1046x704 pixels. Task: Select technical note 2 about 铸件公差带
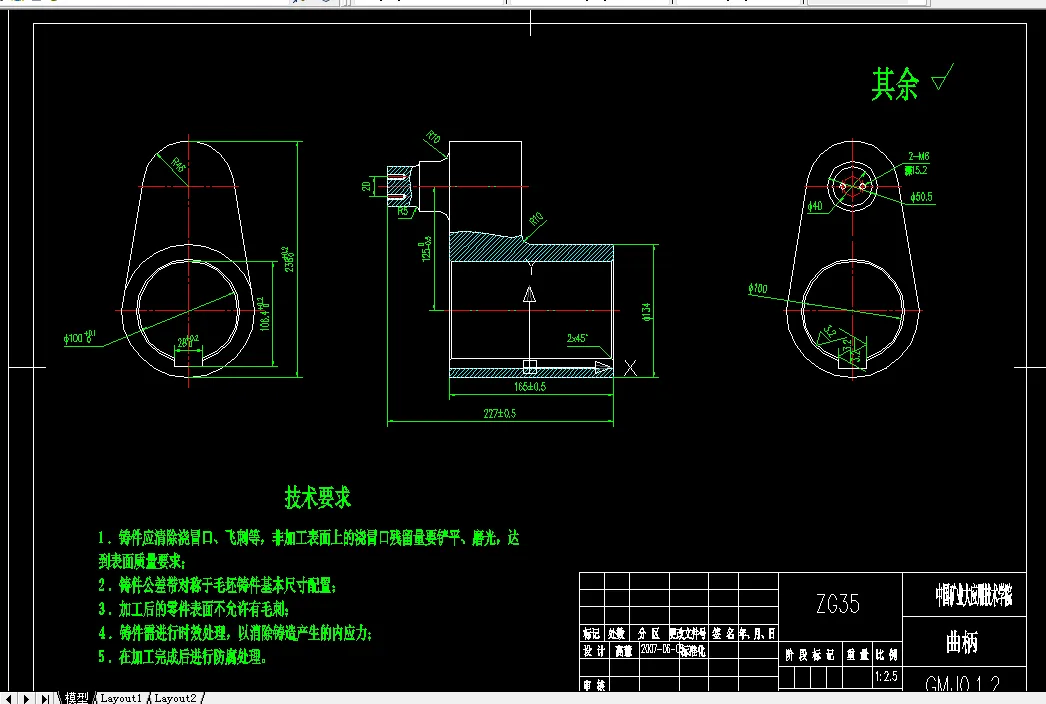217,585
